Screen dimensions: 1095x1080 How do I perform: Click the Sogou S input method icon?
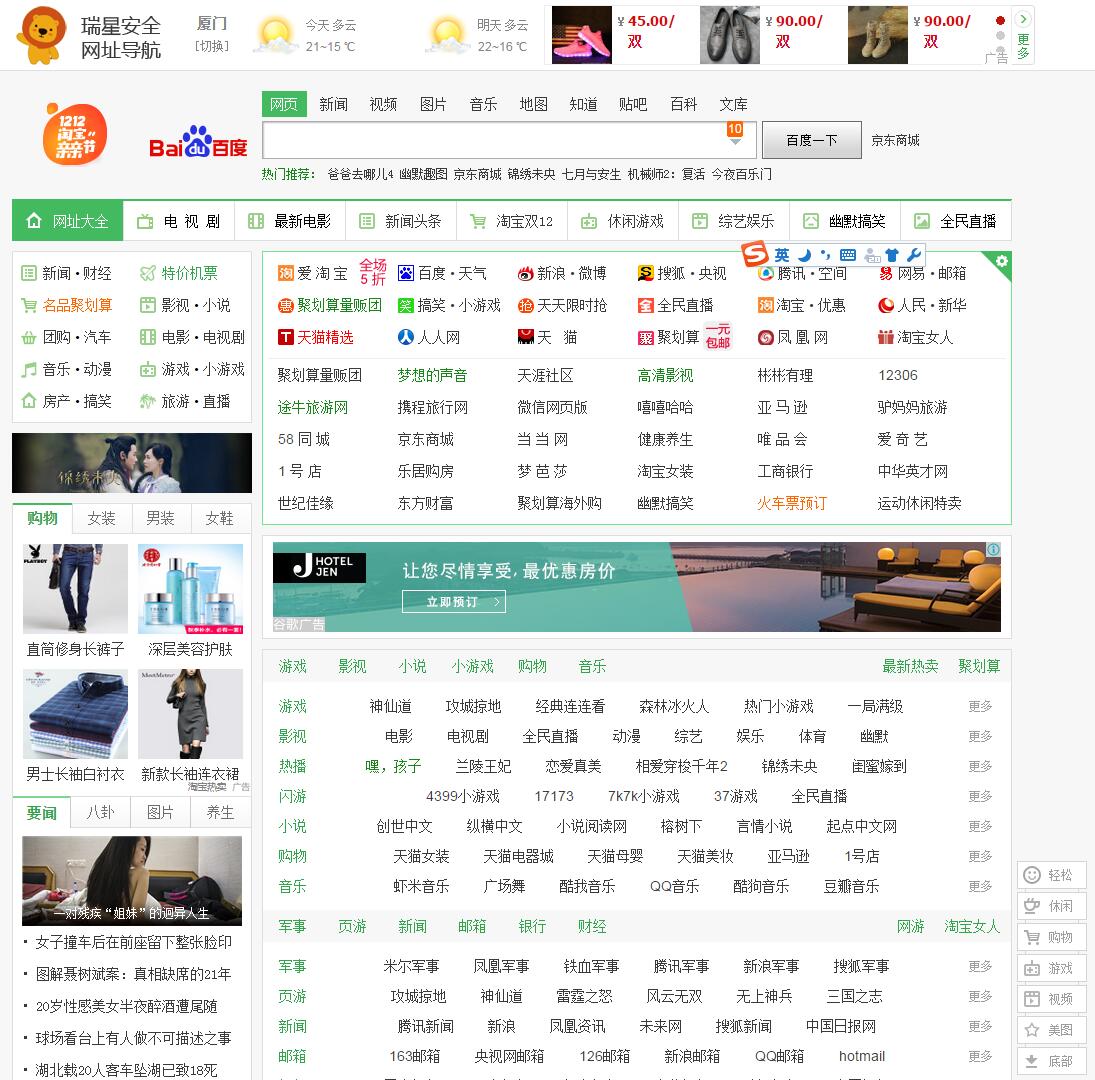pos(754,253)
